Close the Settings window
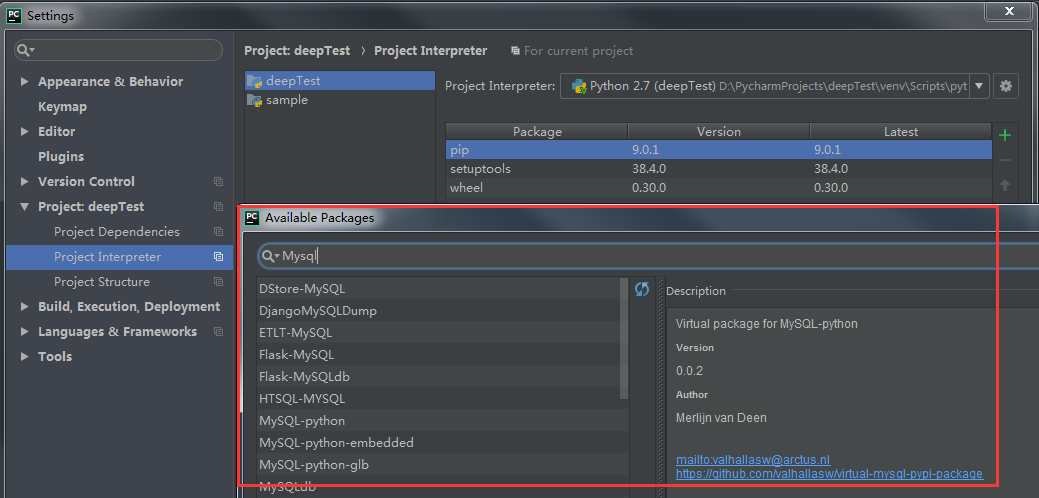This screenshot has width=1039, height=498. [x=1010, y=11]
